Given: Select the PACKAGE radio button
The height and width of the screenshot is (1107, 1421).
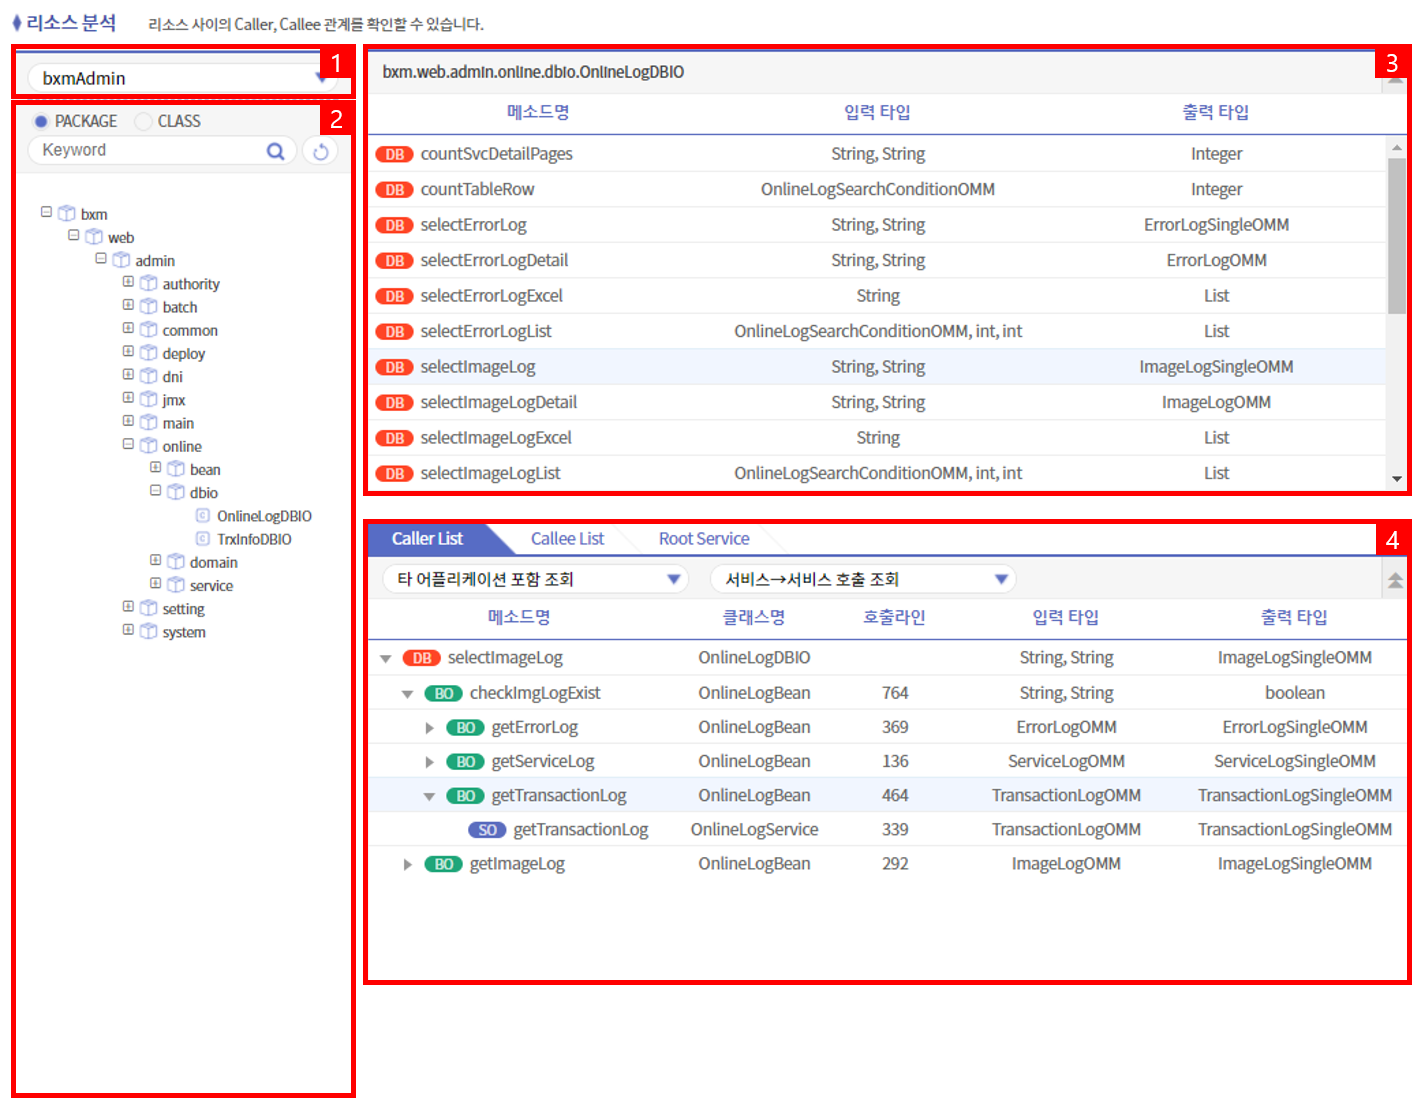Looking at the screenshot, I should 41,121.
